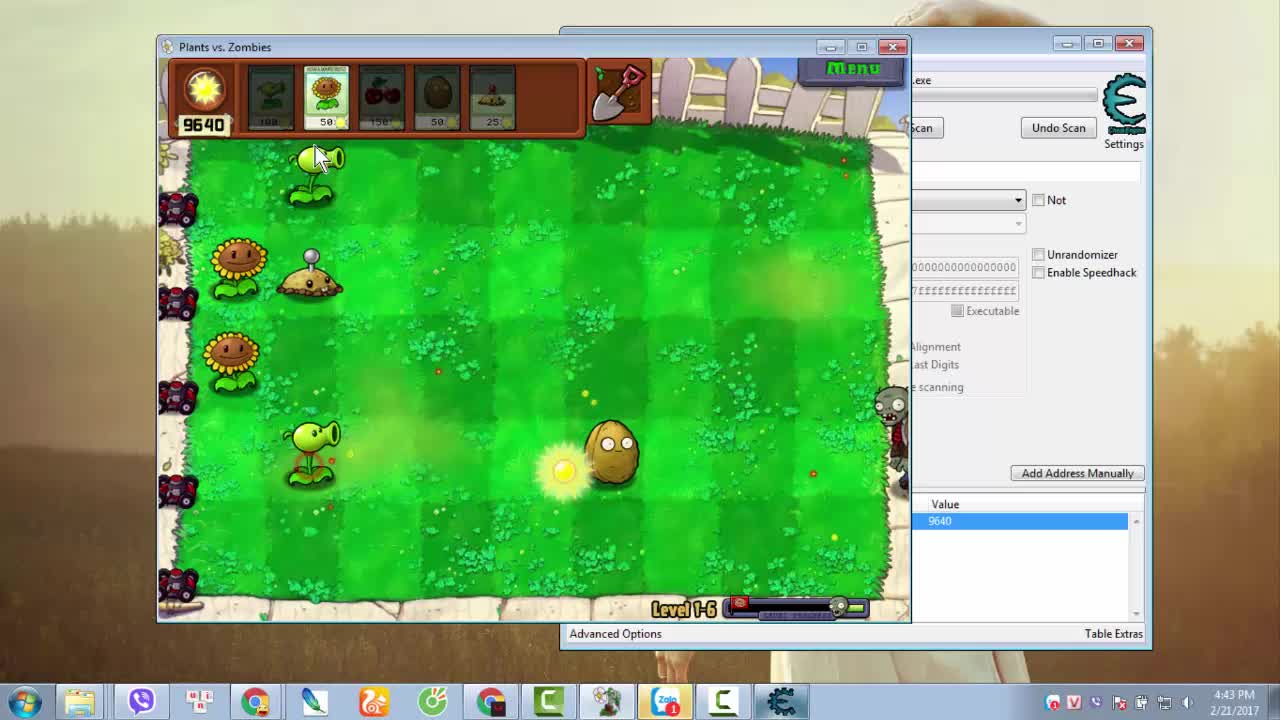Open Windows Explorer from the taskbar
The width and height of the screenshot is (1280, 720).
[80, 701]
